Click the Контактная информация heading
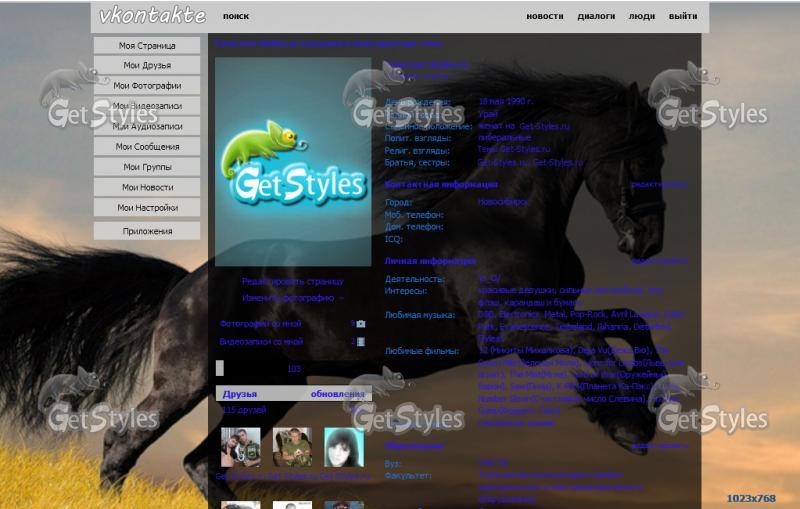 click(441, 185)
